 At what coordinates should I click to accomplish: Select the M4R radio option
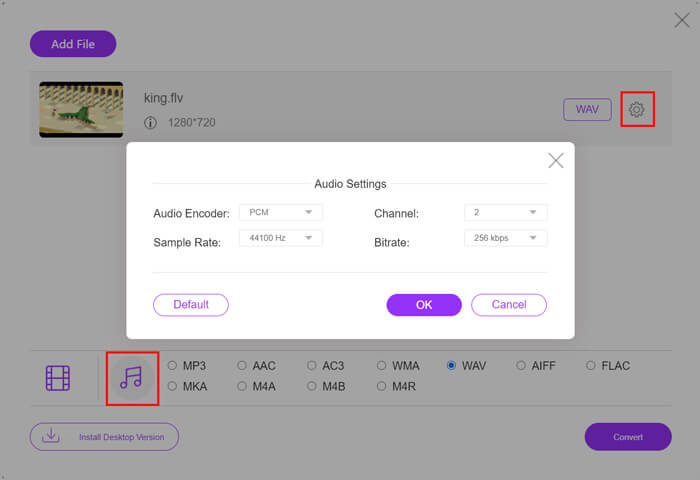click(381, 386)
